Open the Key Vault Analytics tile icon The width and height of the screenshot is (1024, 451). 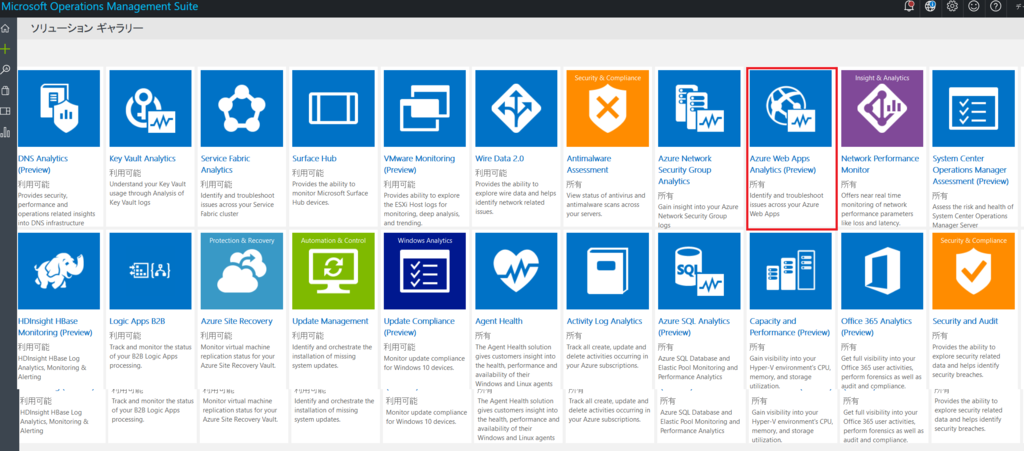click(150, 108)
